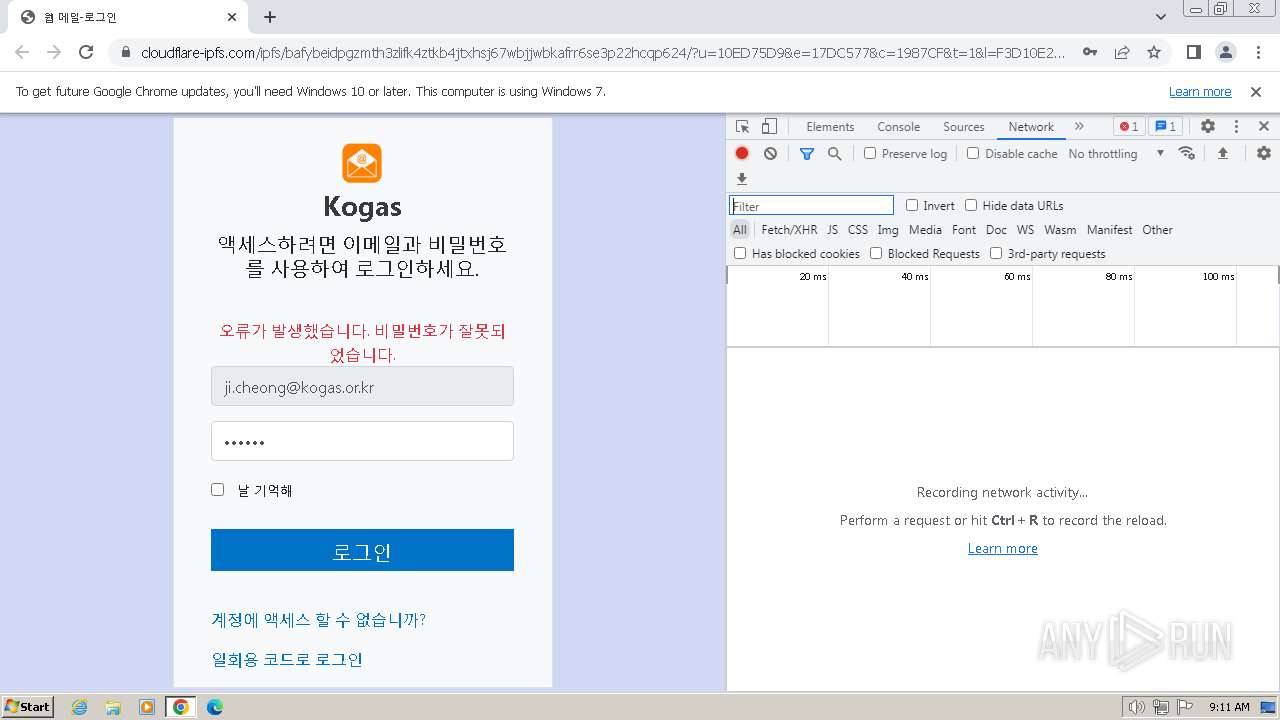1280x720 pixels.
Task: Switch to the Elements tab
Action: coord(830,127)
